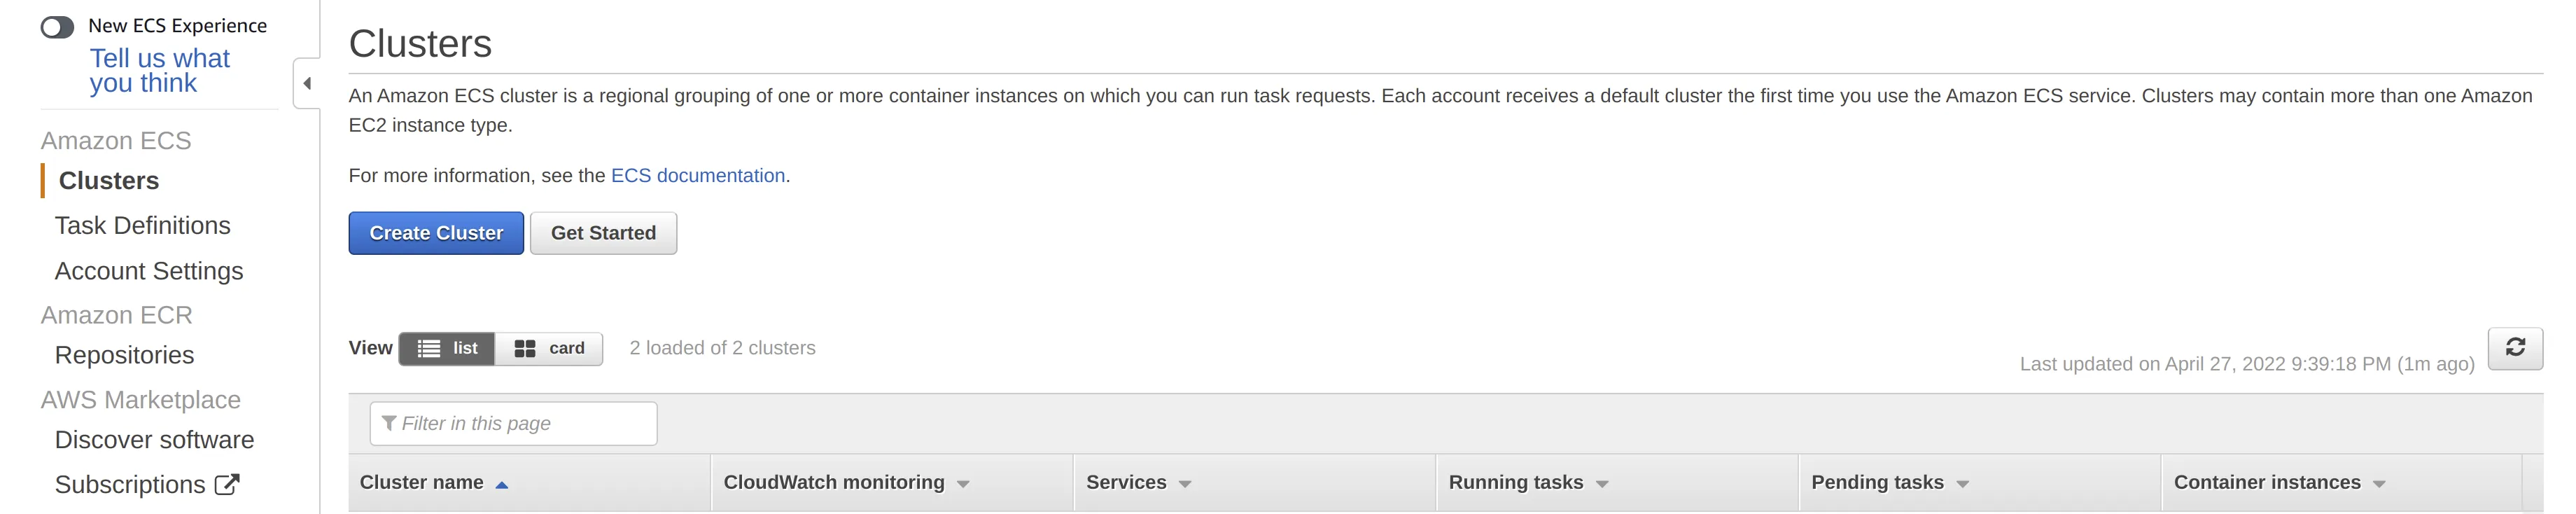Click the Filter in this page field

pyautogui.click(x=512, y=423)
